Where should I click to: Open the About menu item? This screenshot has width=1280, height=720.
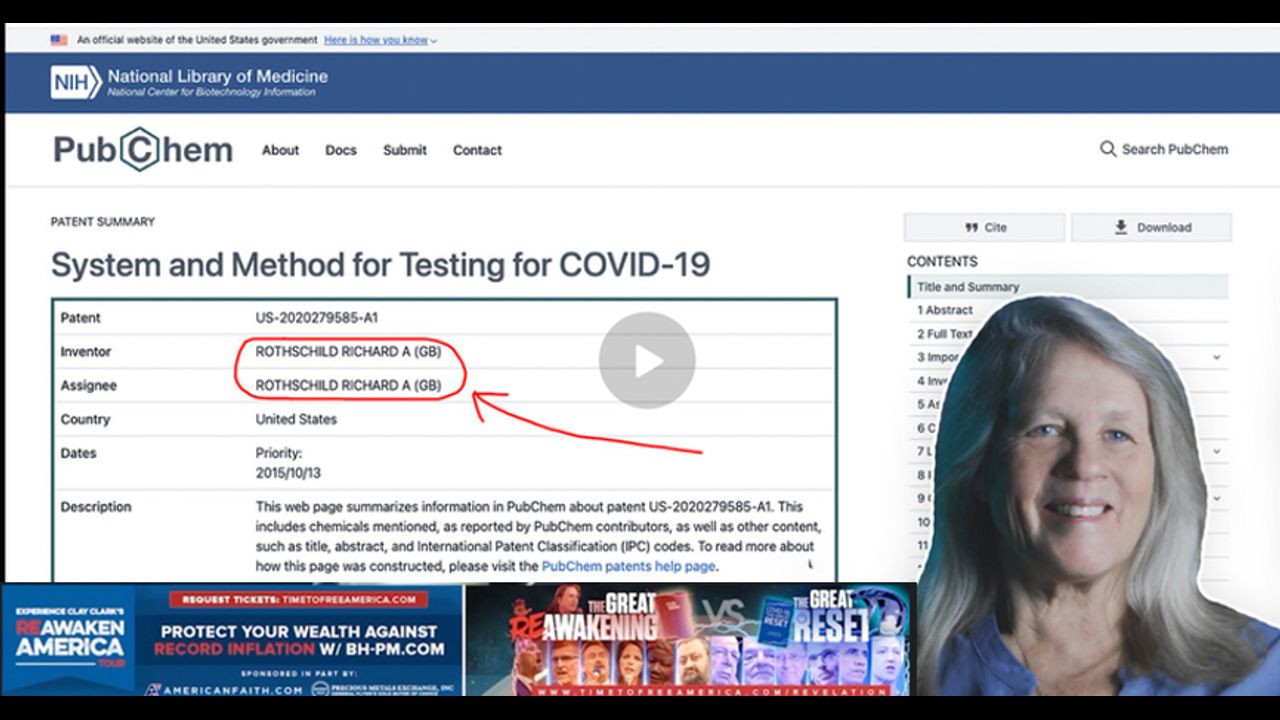pos(280,150)
